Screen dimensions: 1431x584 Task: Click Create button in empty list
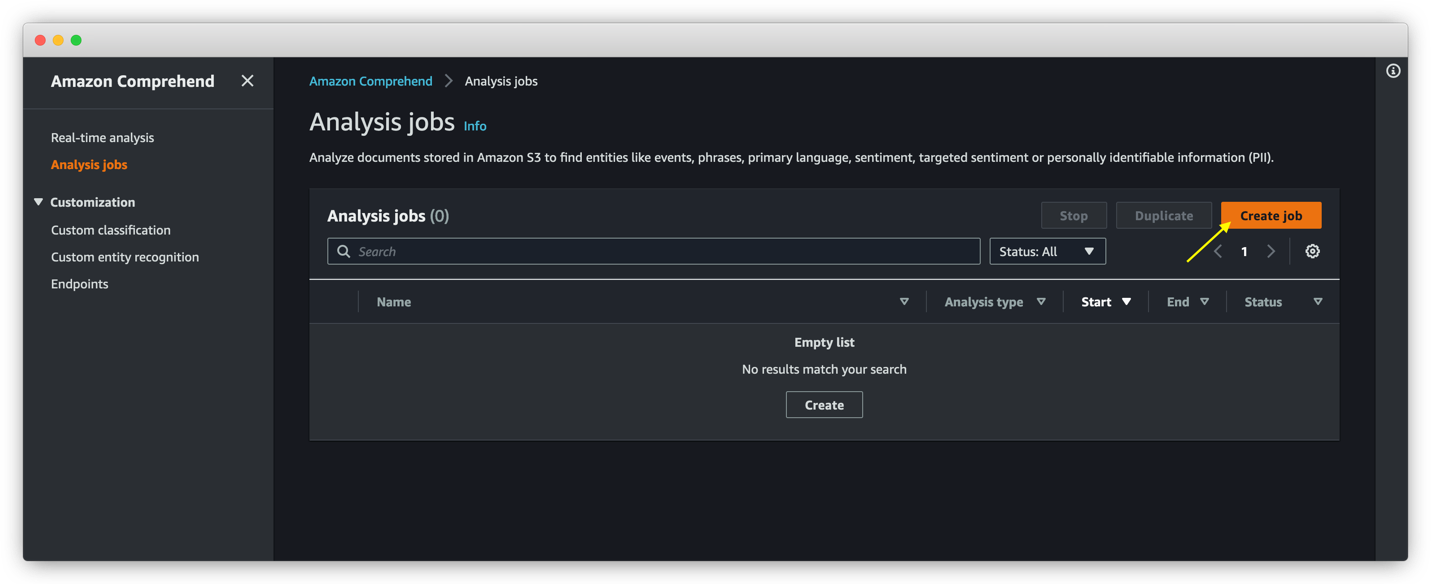[824, 405]
